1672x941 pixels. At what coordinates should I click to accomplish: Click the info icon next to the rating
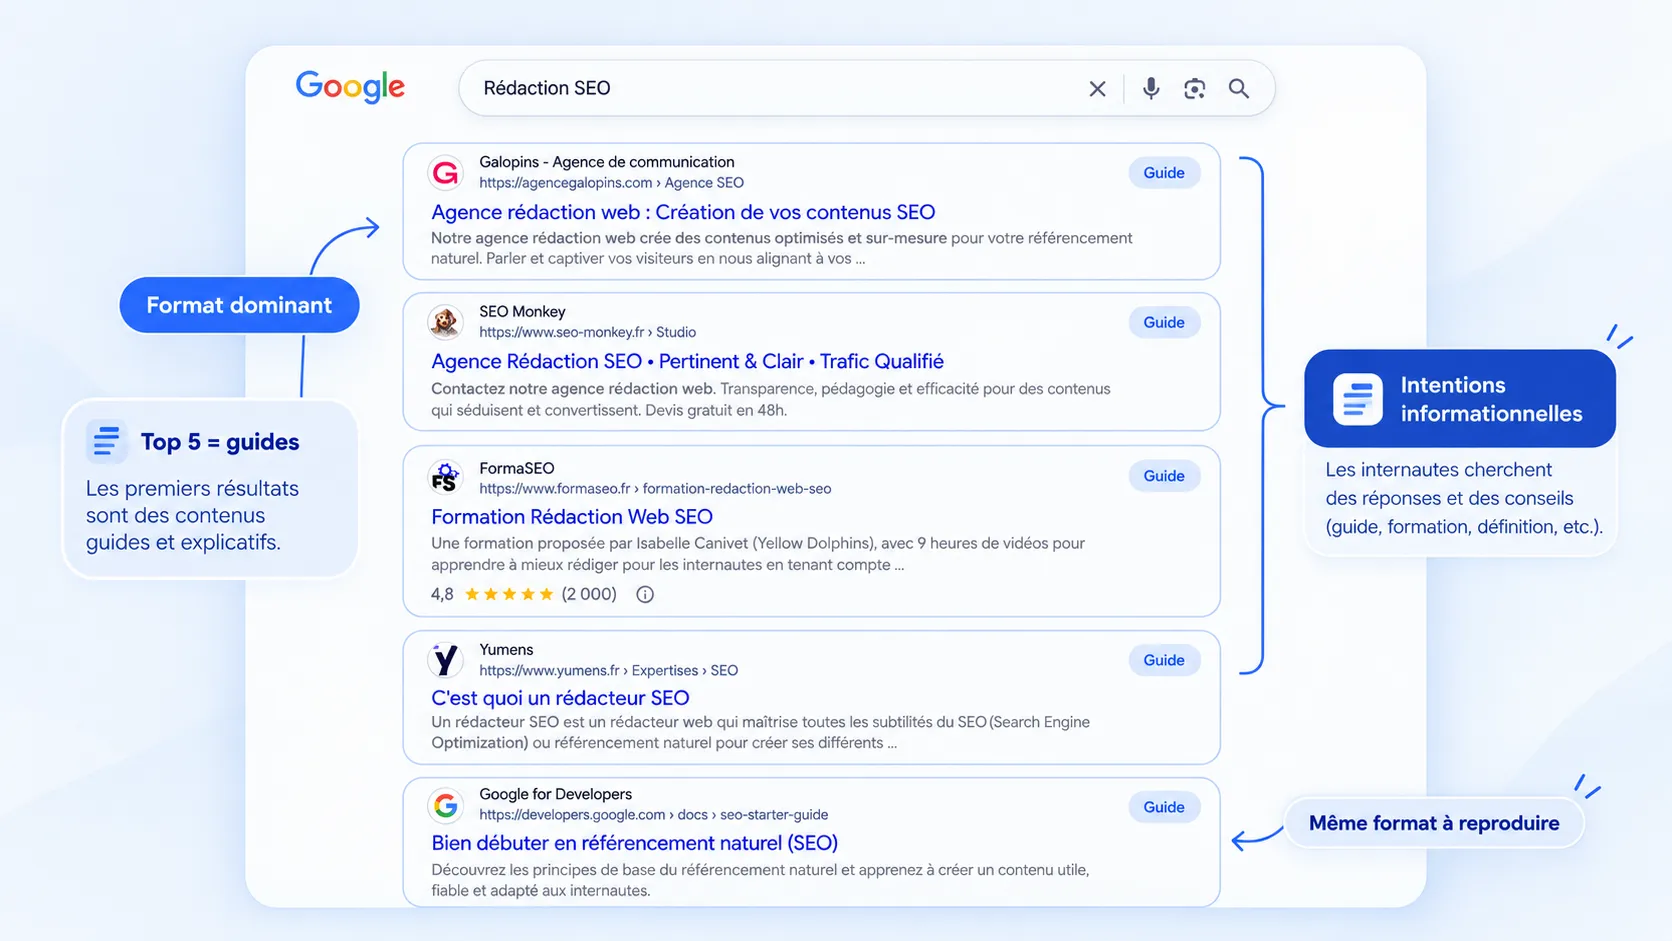645,594
